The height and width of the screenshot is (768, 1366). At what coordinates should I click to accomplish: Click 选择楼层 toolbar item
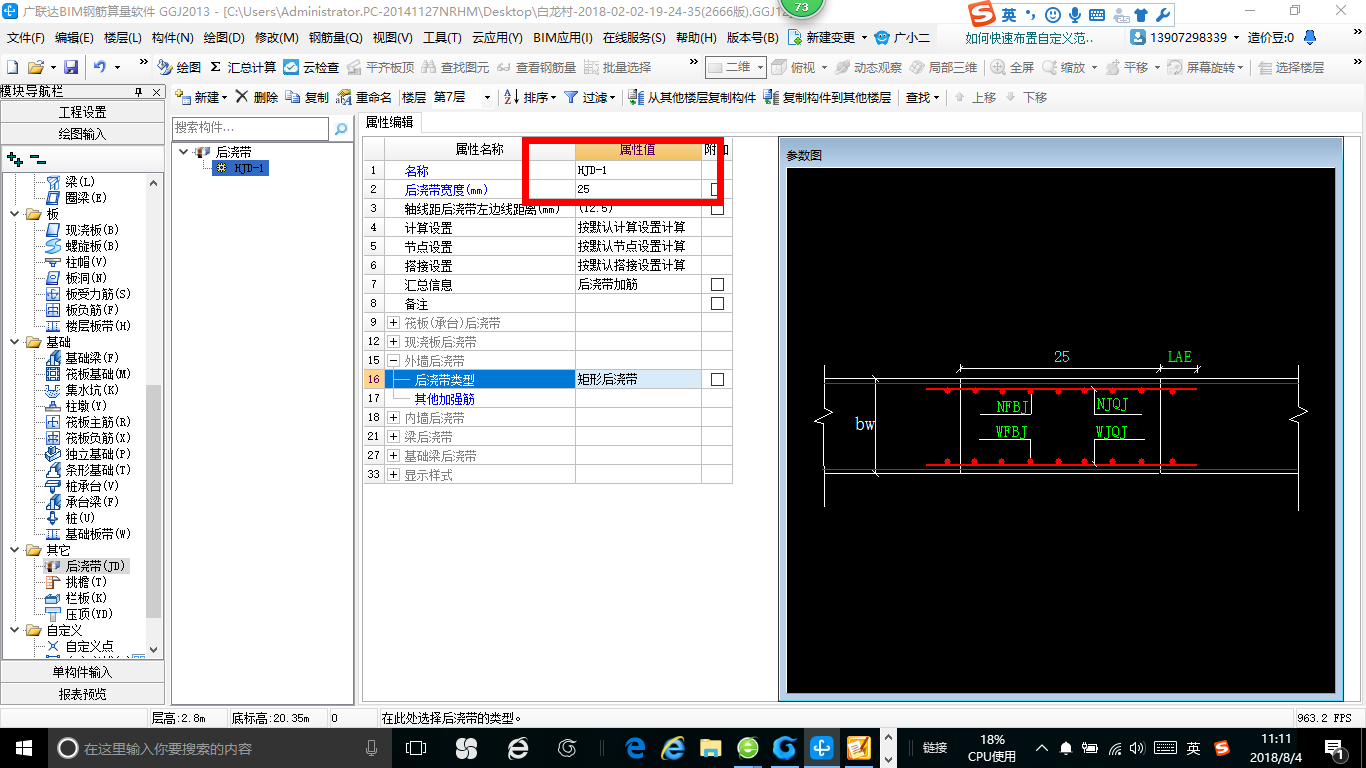[x=1291, y=67]
